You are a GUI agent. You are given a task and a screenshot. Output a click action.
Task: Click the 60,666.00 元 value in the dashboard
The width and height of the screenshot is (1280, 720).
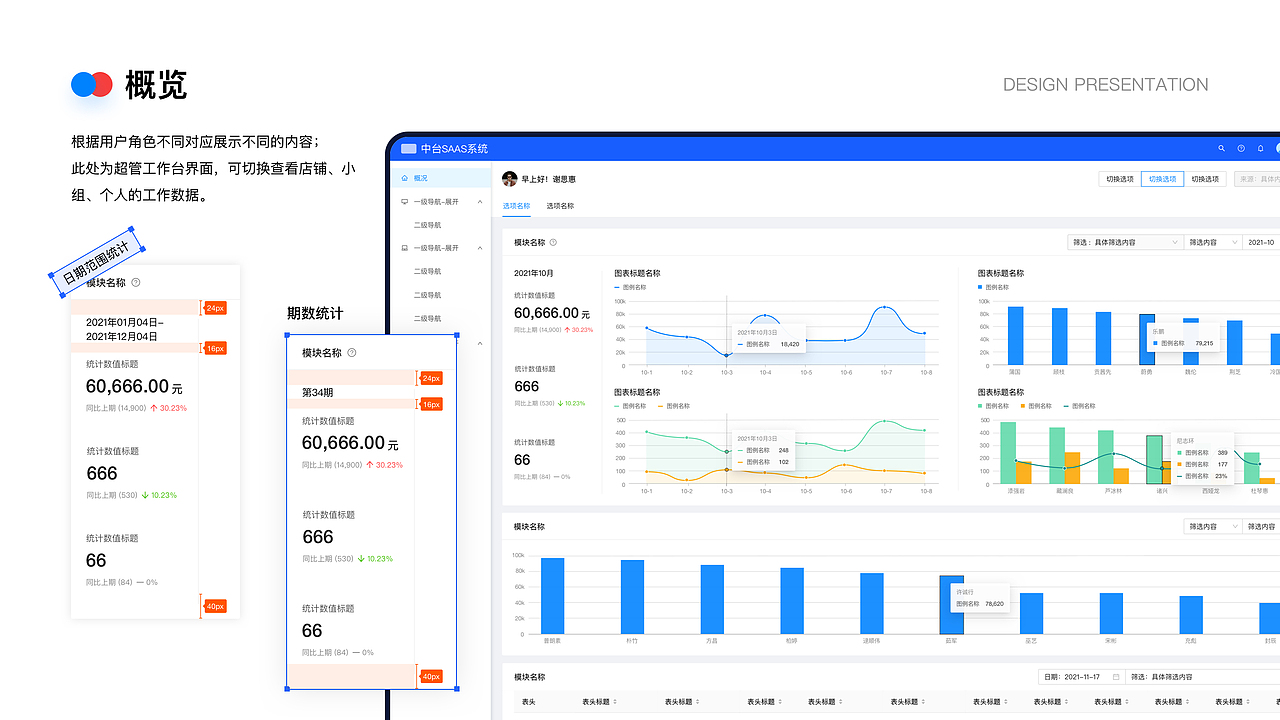click(552, 313)
